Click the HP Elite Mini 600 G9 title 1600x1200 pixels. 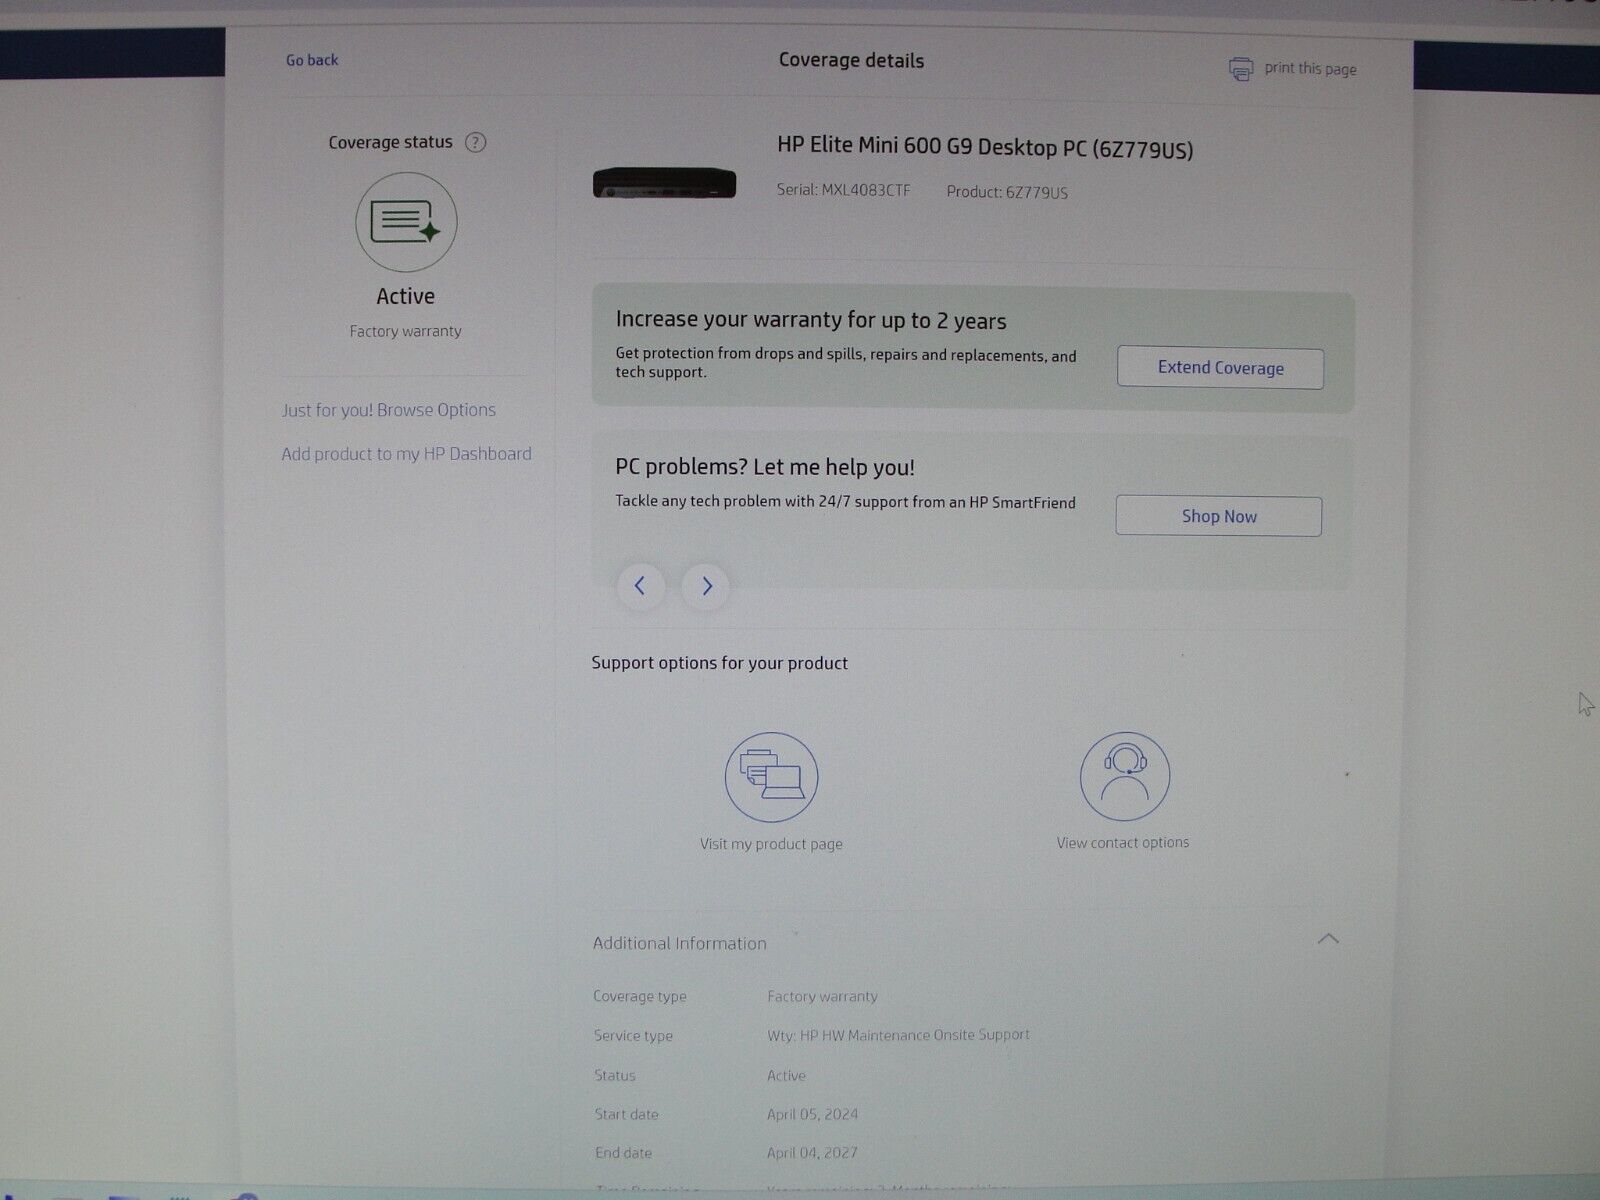tap(985, 147)
